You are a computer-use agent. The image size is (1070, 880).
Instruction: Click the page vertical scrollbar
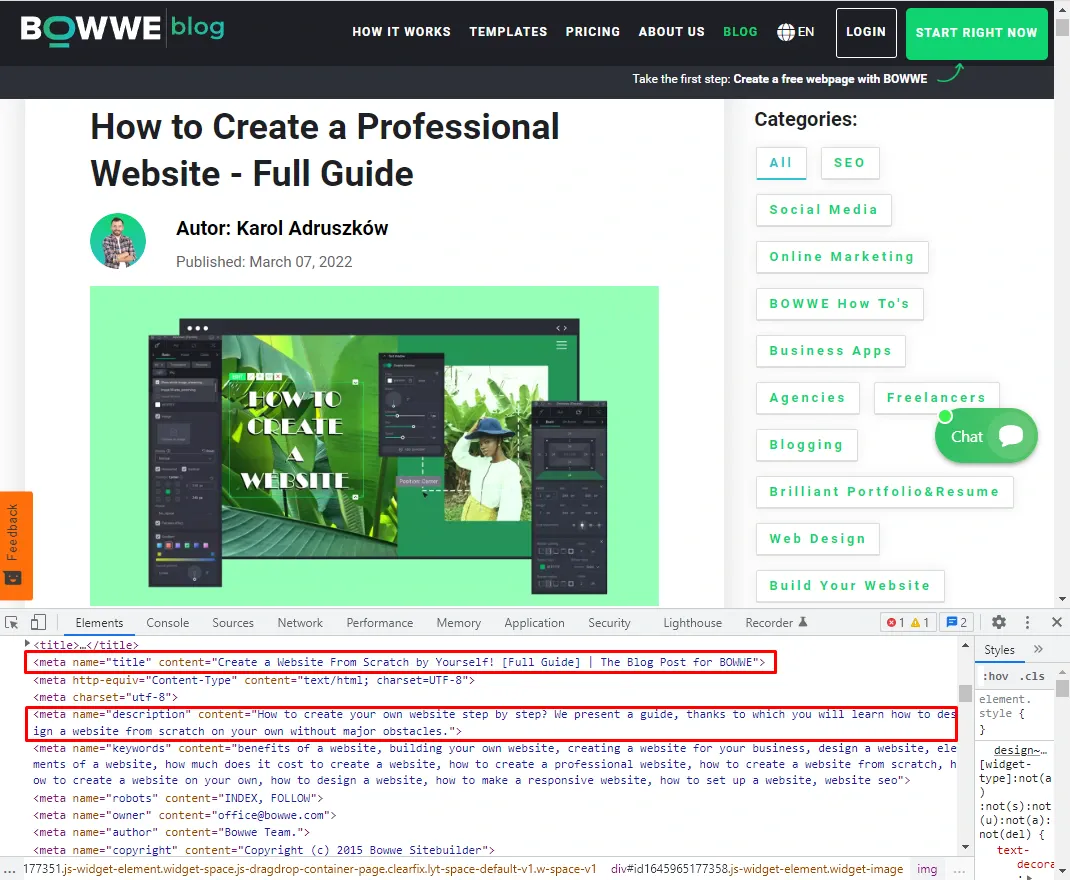point(1062,304)
